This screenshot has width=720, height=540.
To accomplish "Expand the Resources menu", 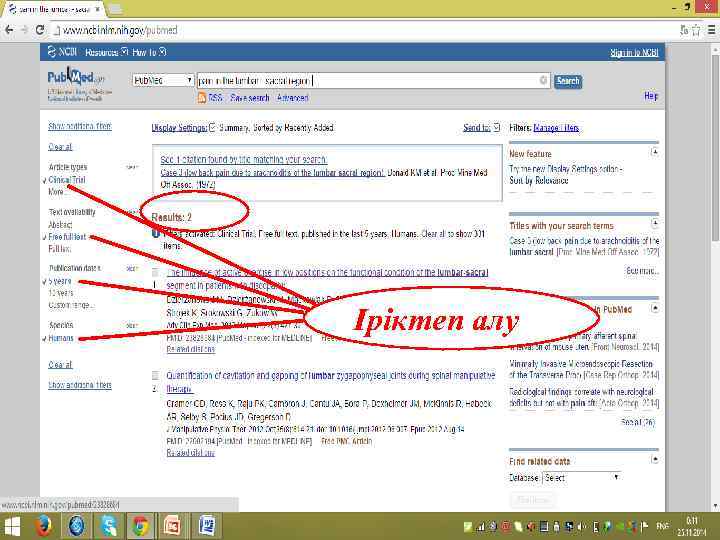I will point(106,52).
